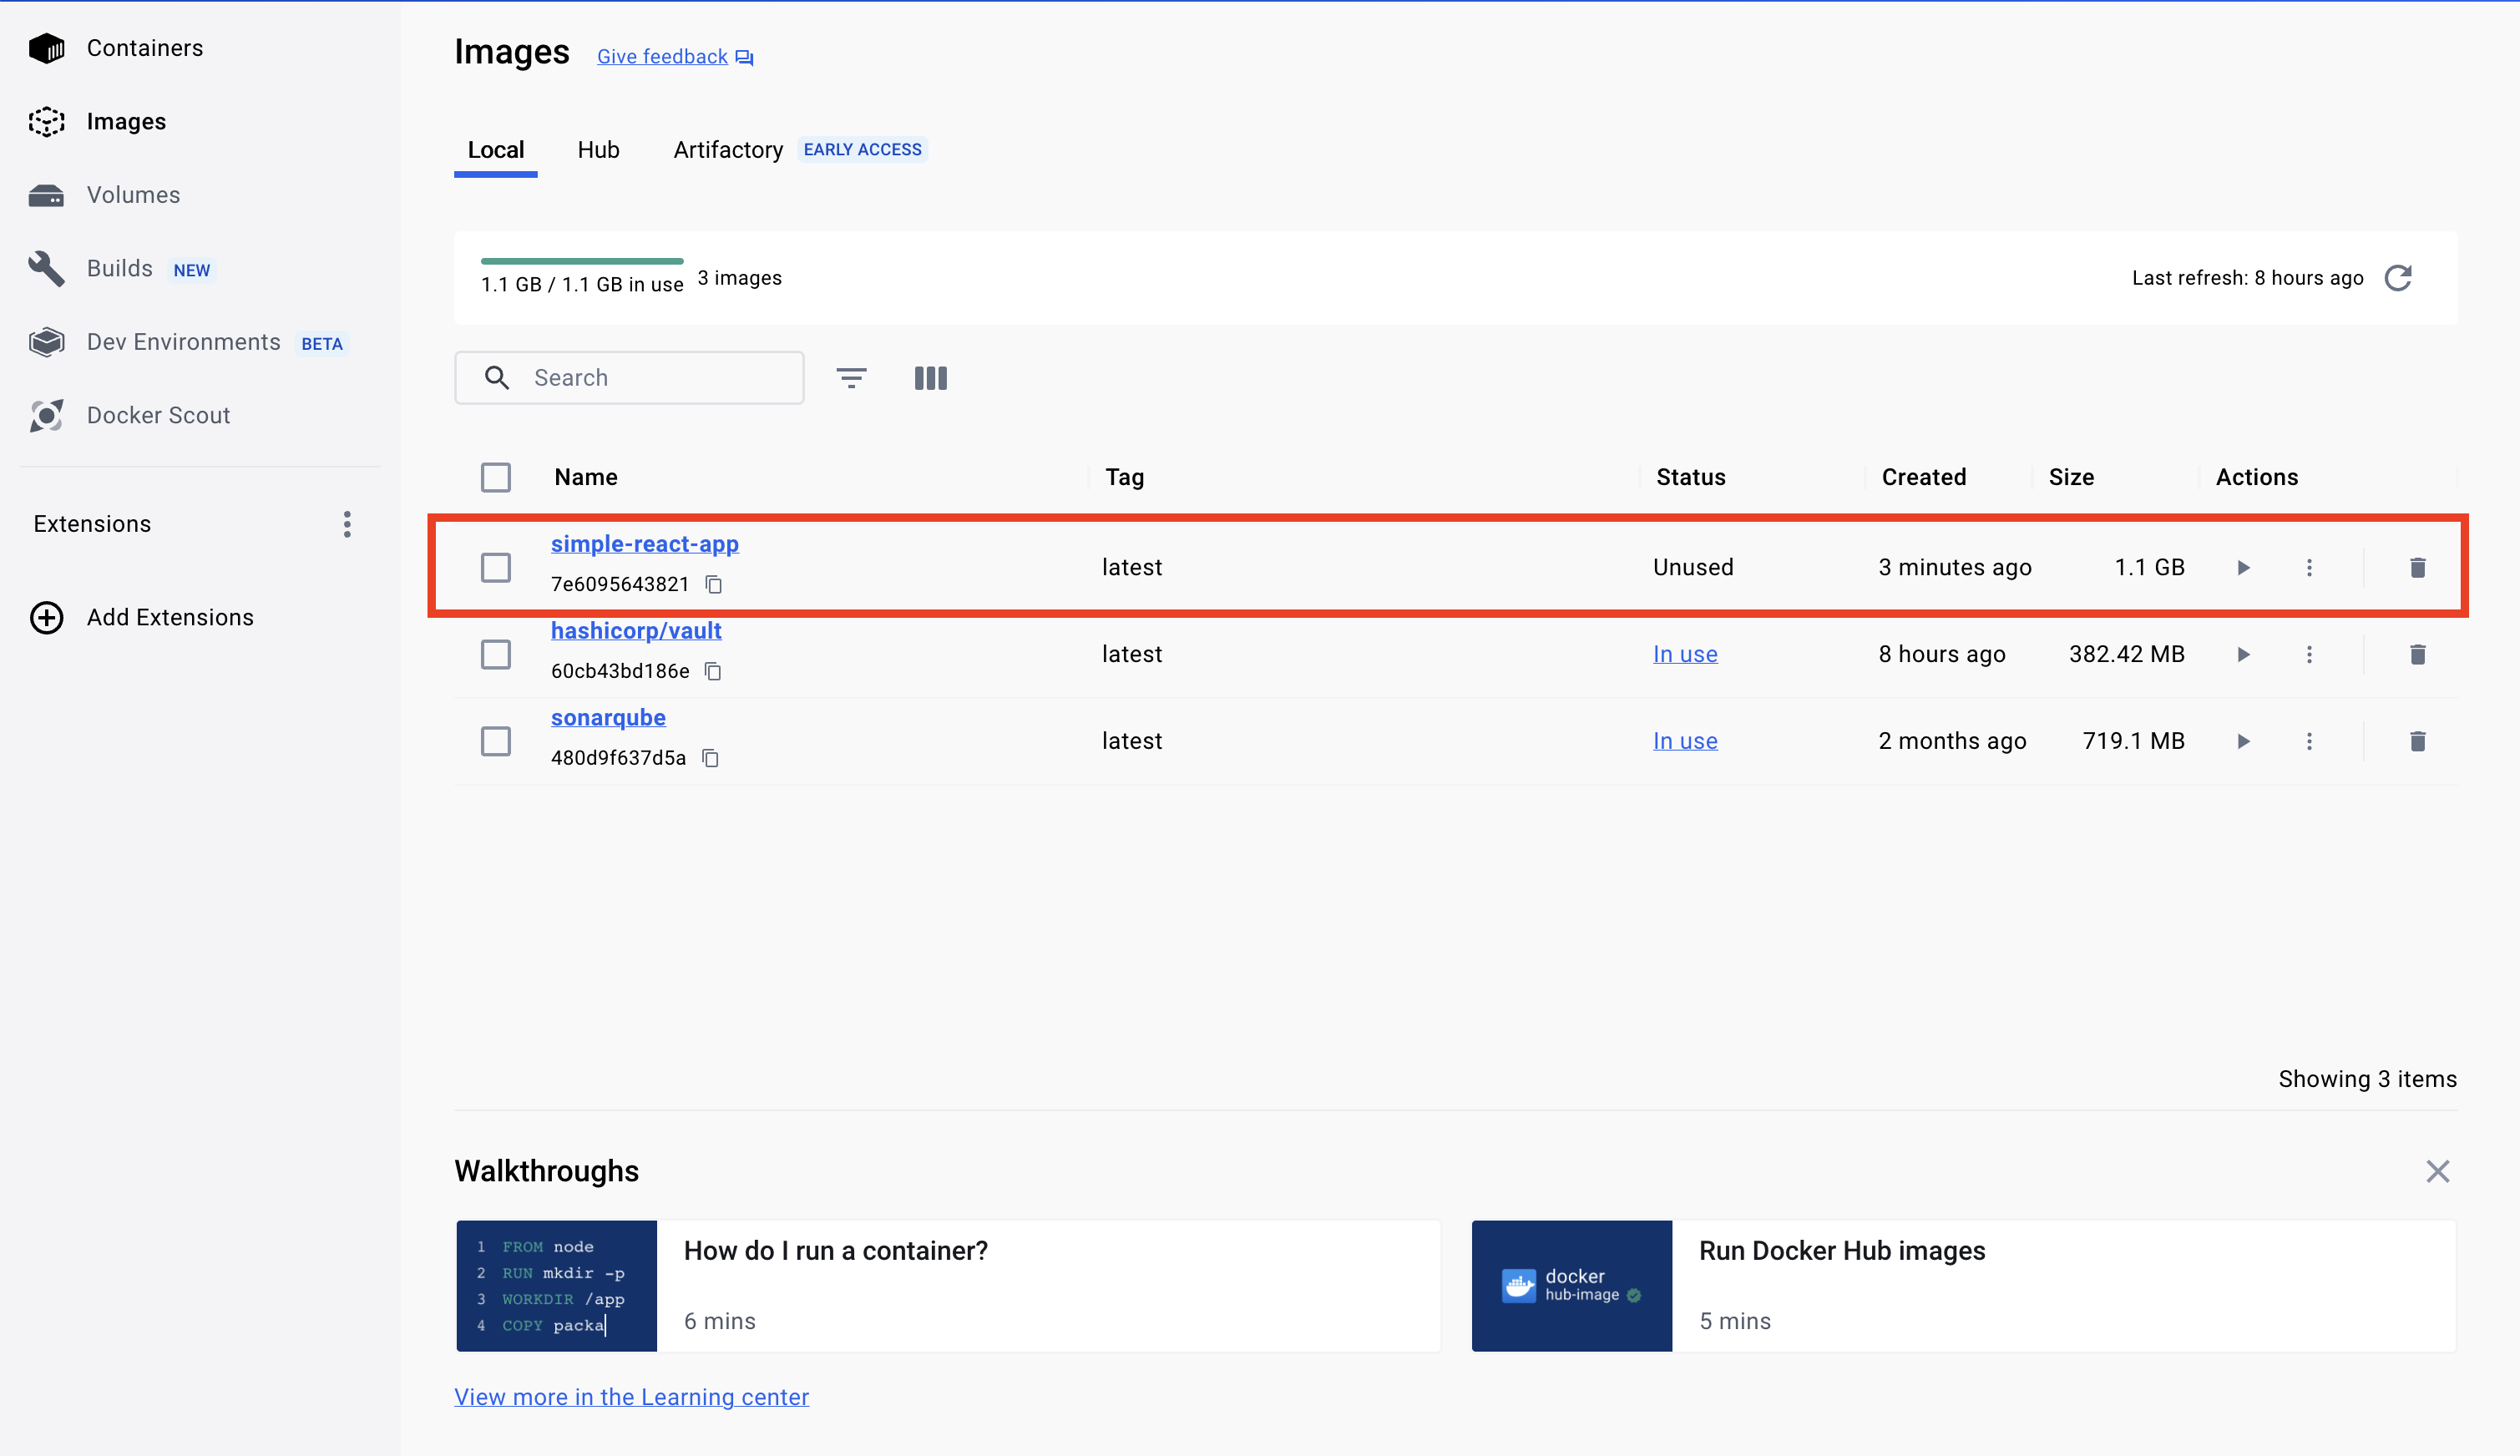The width and height of the screenshot is (2520, 1456).
Task: Run the simple-react-app image
Action: click(2243, 568)
